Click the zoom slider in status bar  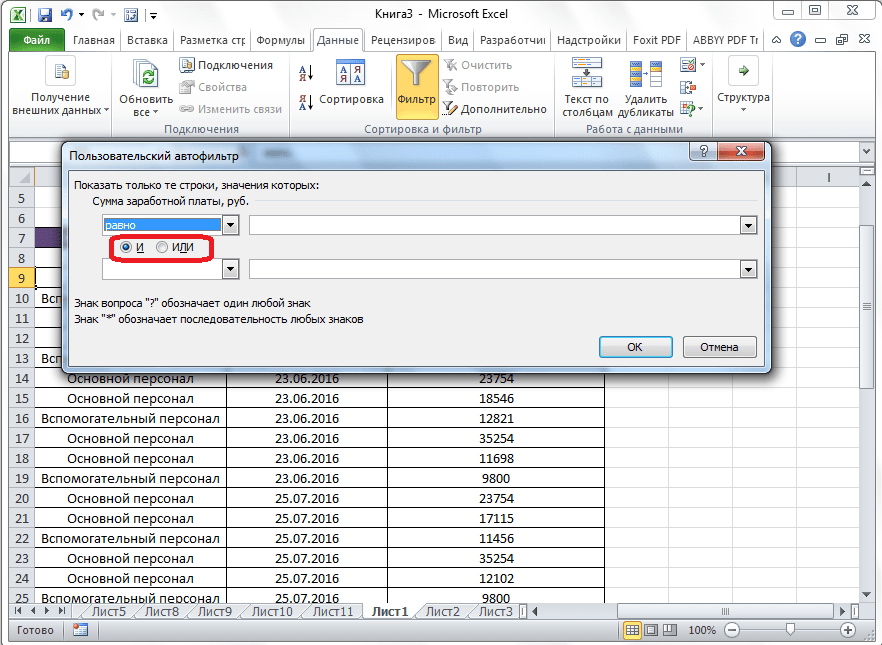pyautogui.click(x=790, y=630)
